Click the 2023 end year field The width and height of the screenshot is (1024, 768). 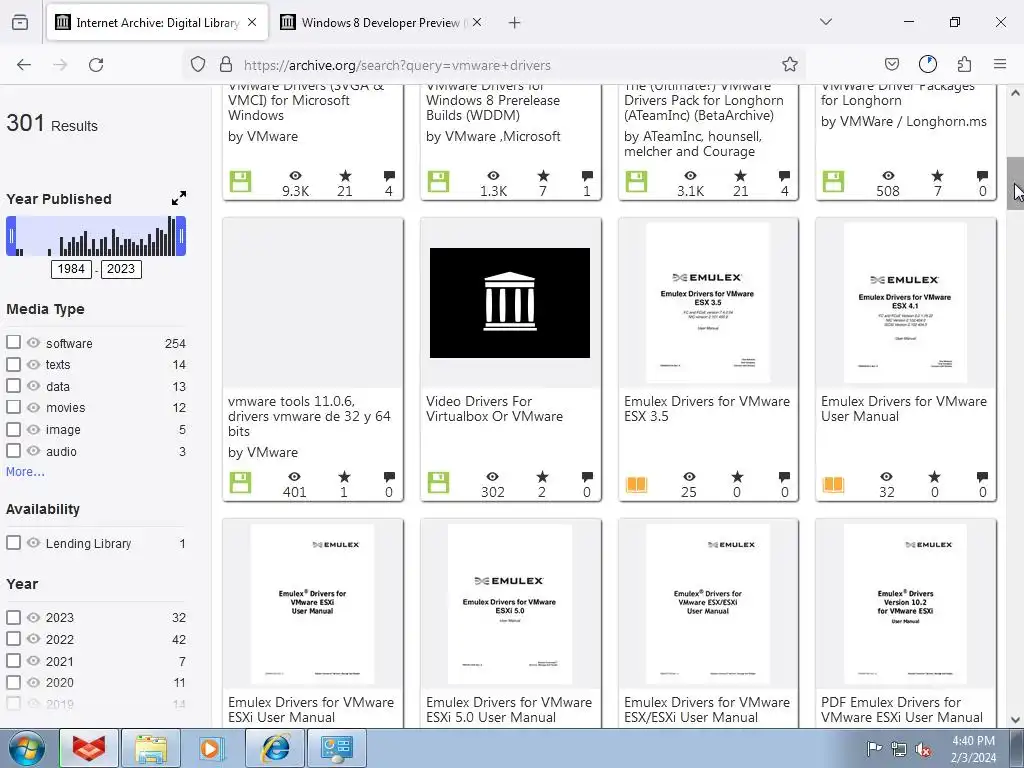pos(121,269)
